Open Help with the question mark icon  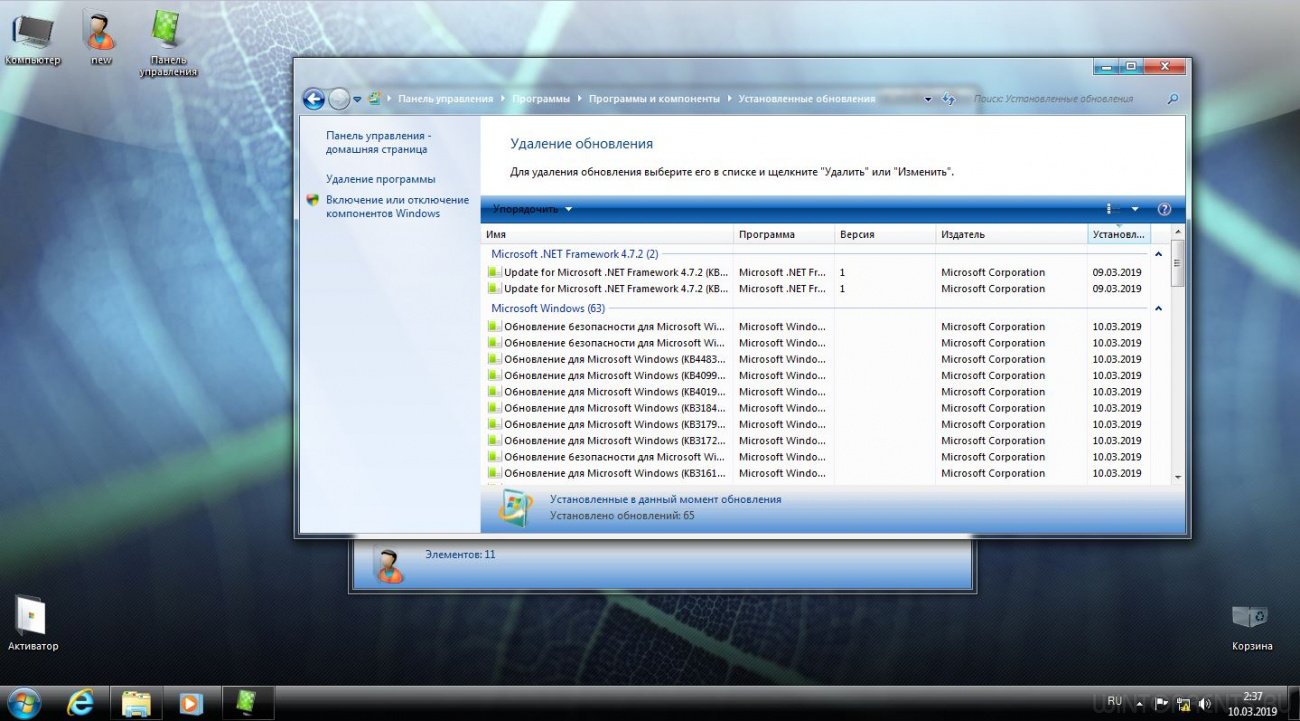pyautogui.click(x=1164, y=209)
